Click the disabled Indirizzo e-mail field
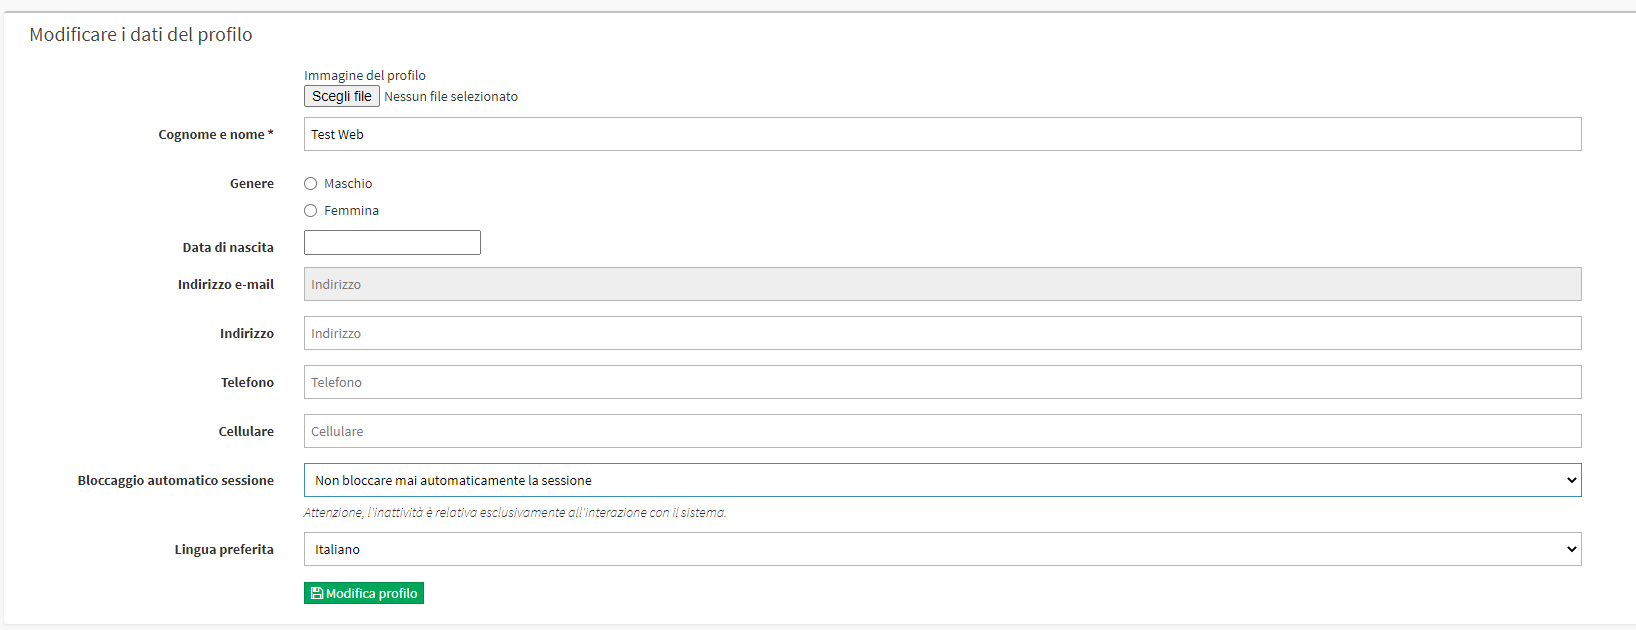This screenshot has width=1636, height=630. click(x=942, y=284)
